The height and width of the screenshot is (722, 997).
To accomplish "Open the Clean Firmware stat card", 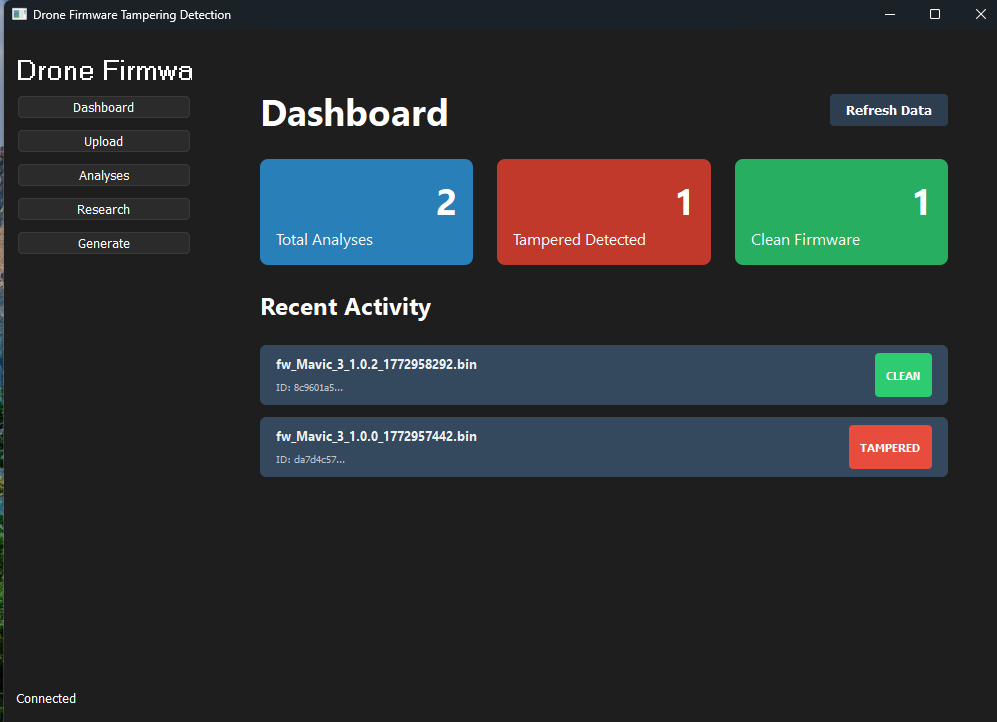I will pos(840,212).
